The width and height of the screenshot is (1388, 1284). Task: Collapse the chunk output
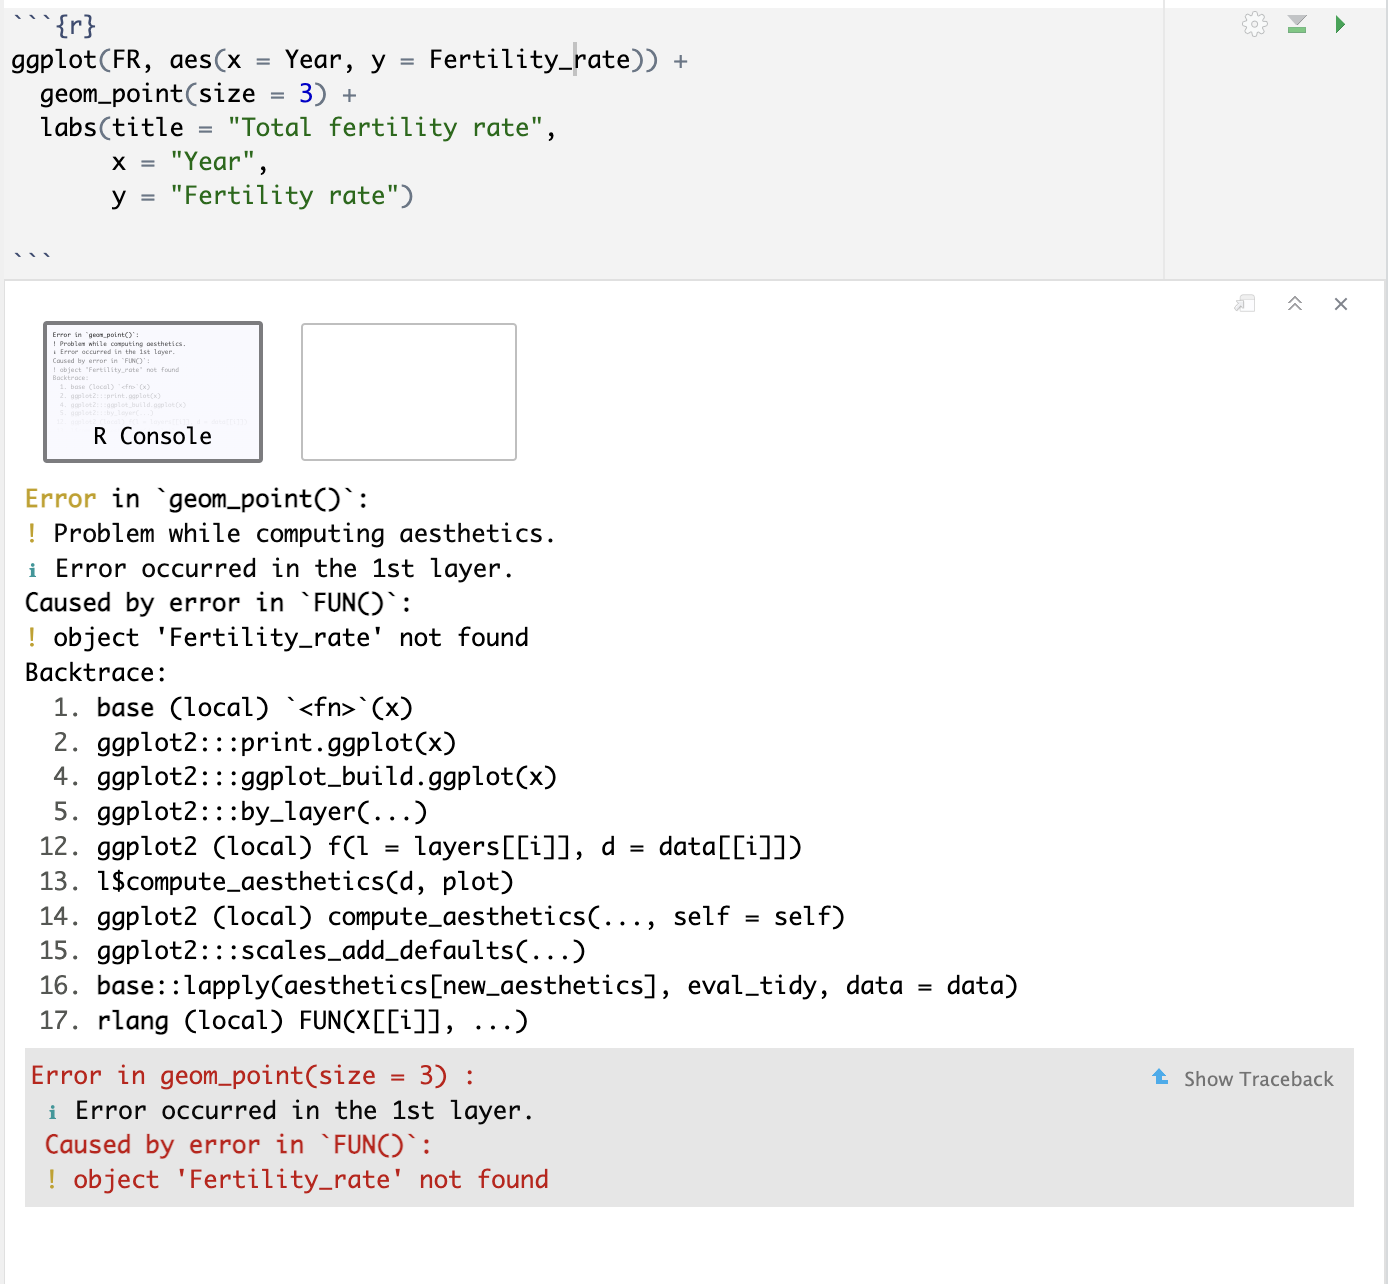coord(1295,303)
